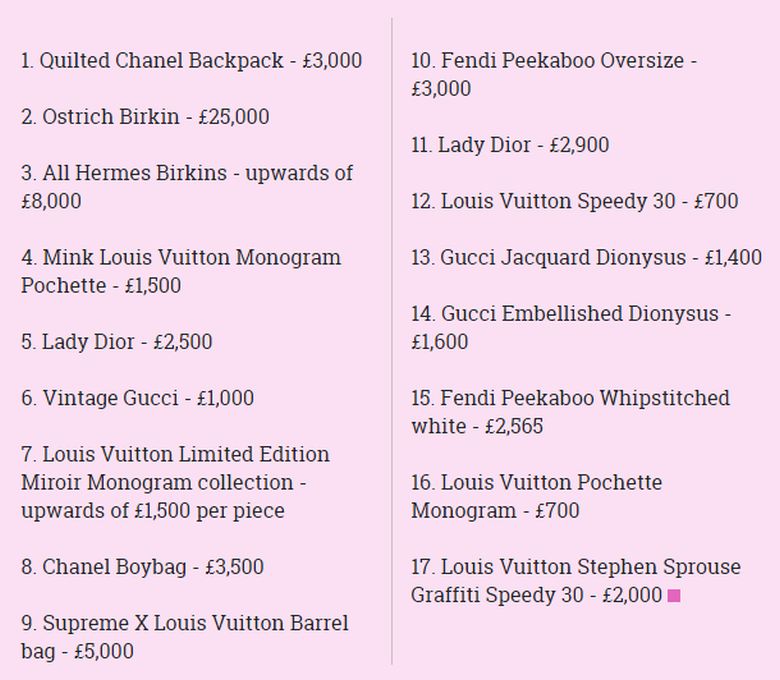
Task: Select the Quilted Chanel Backpack list entry
Action: (x=192, y=61)
